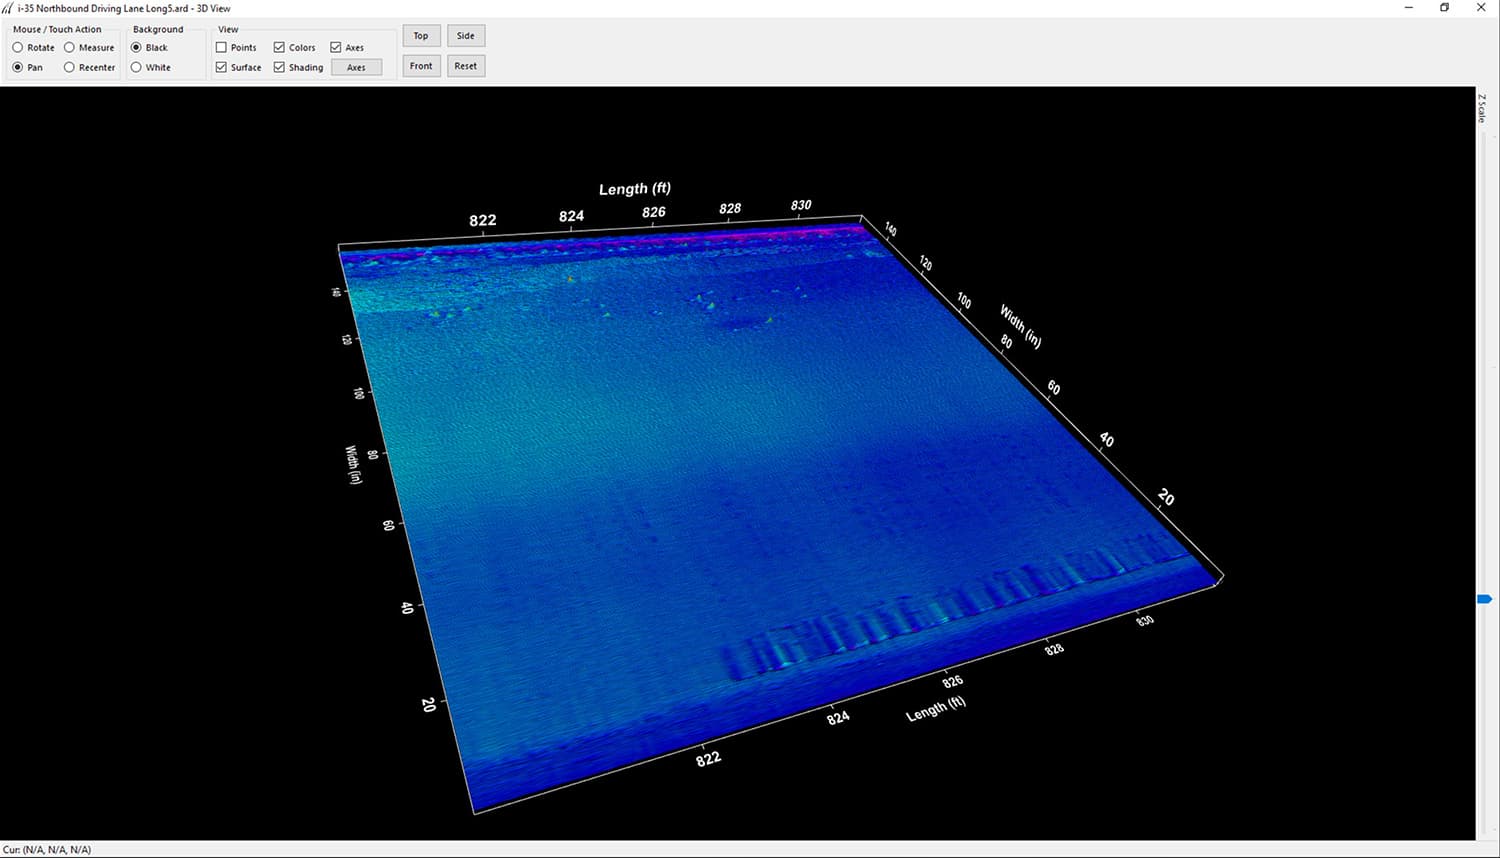The image size is (1500, 858).
Task: Reset the 3D view
Action: click(x=466, y=66)
